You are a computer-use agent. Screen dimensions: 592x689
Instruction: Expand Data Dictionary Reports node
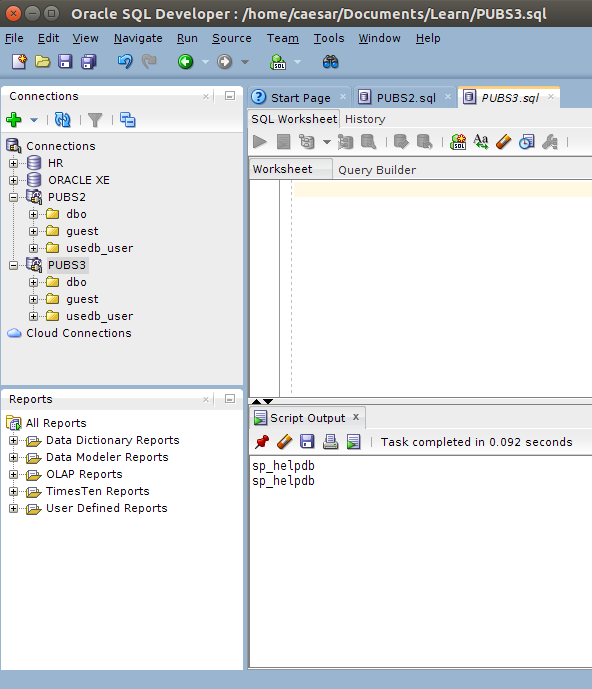pos(14,440)
